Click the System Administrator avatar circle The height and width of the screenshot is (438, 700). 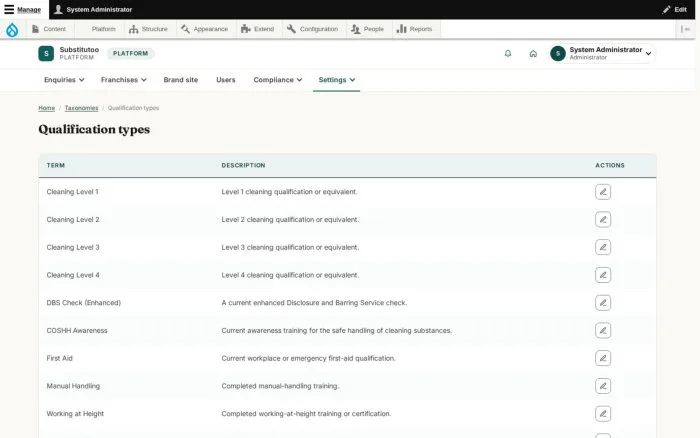click(x=558, y=54)
